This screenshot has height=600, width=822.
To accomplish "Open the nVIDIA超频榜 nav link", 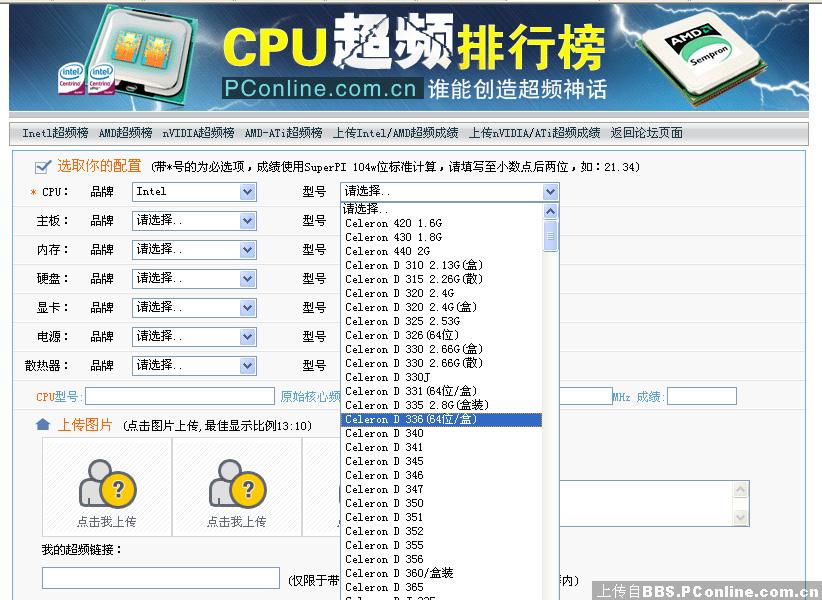I will click(x=198, y=133).
